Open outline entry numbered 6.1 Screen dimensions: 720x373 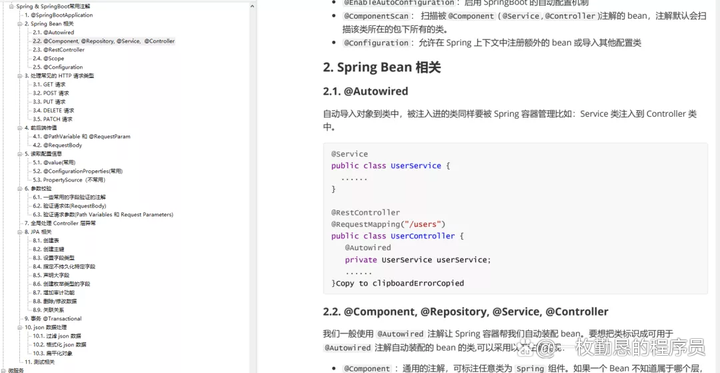[70, 197]
